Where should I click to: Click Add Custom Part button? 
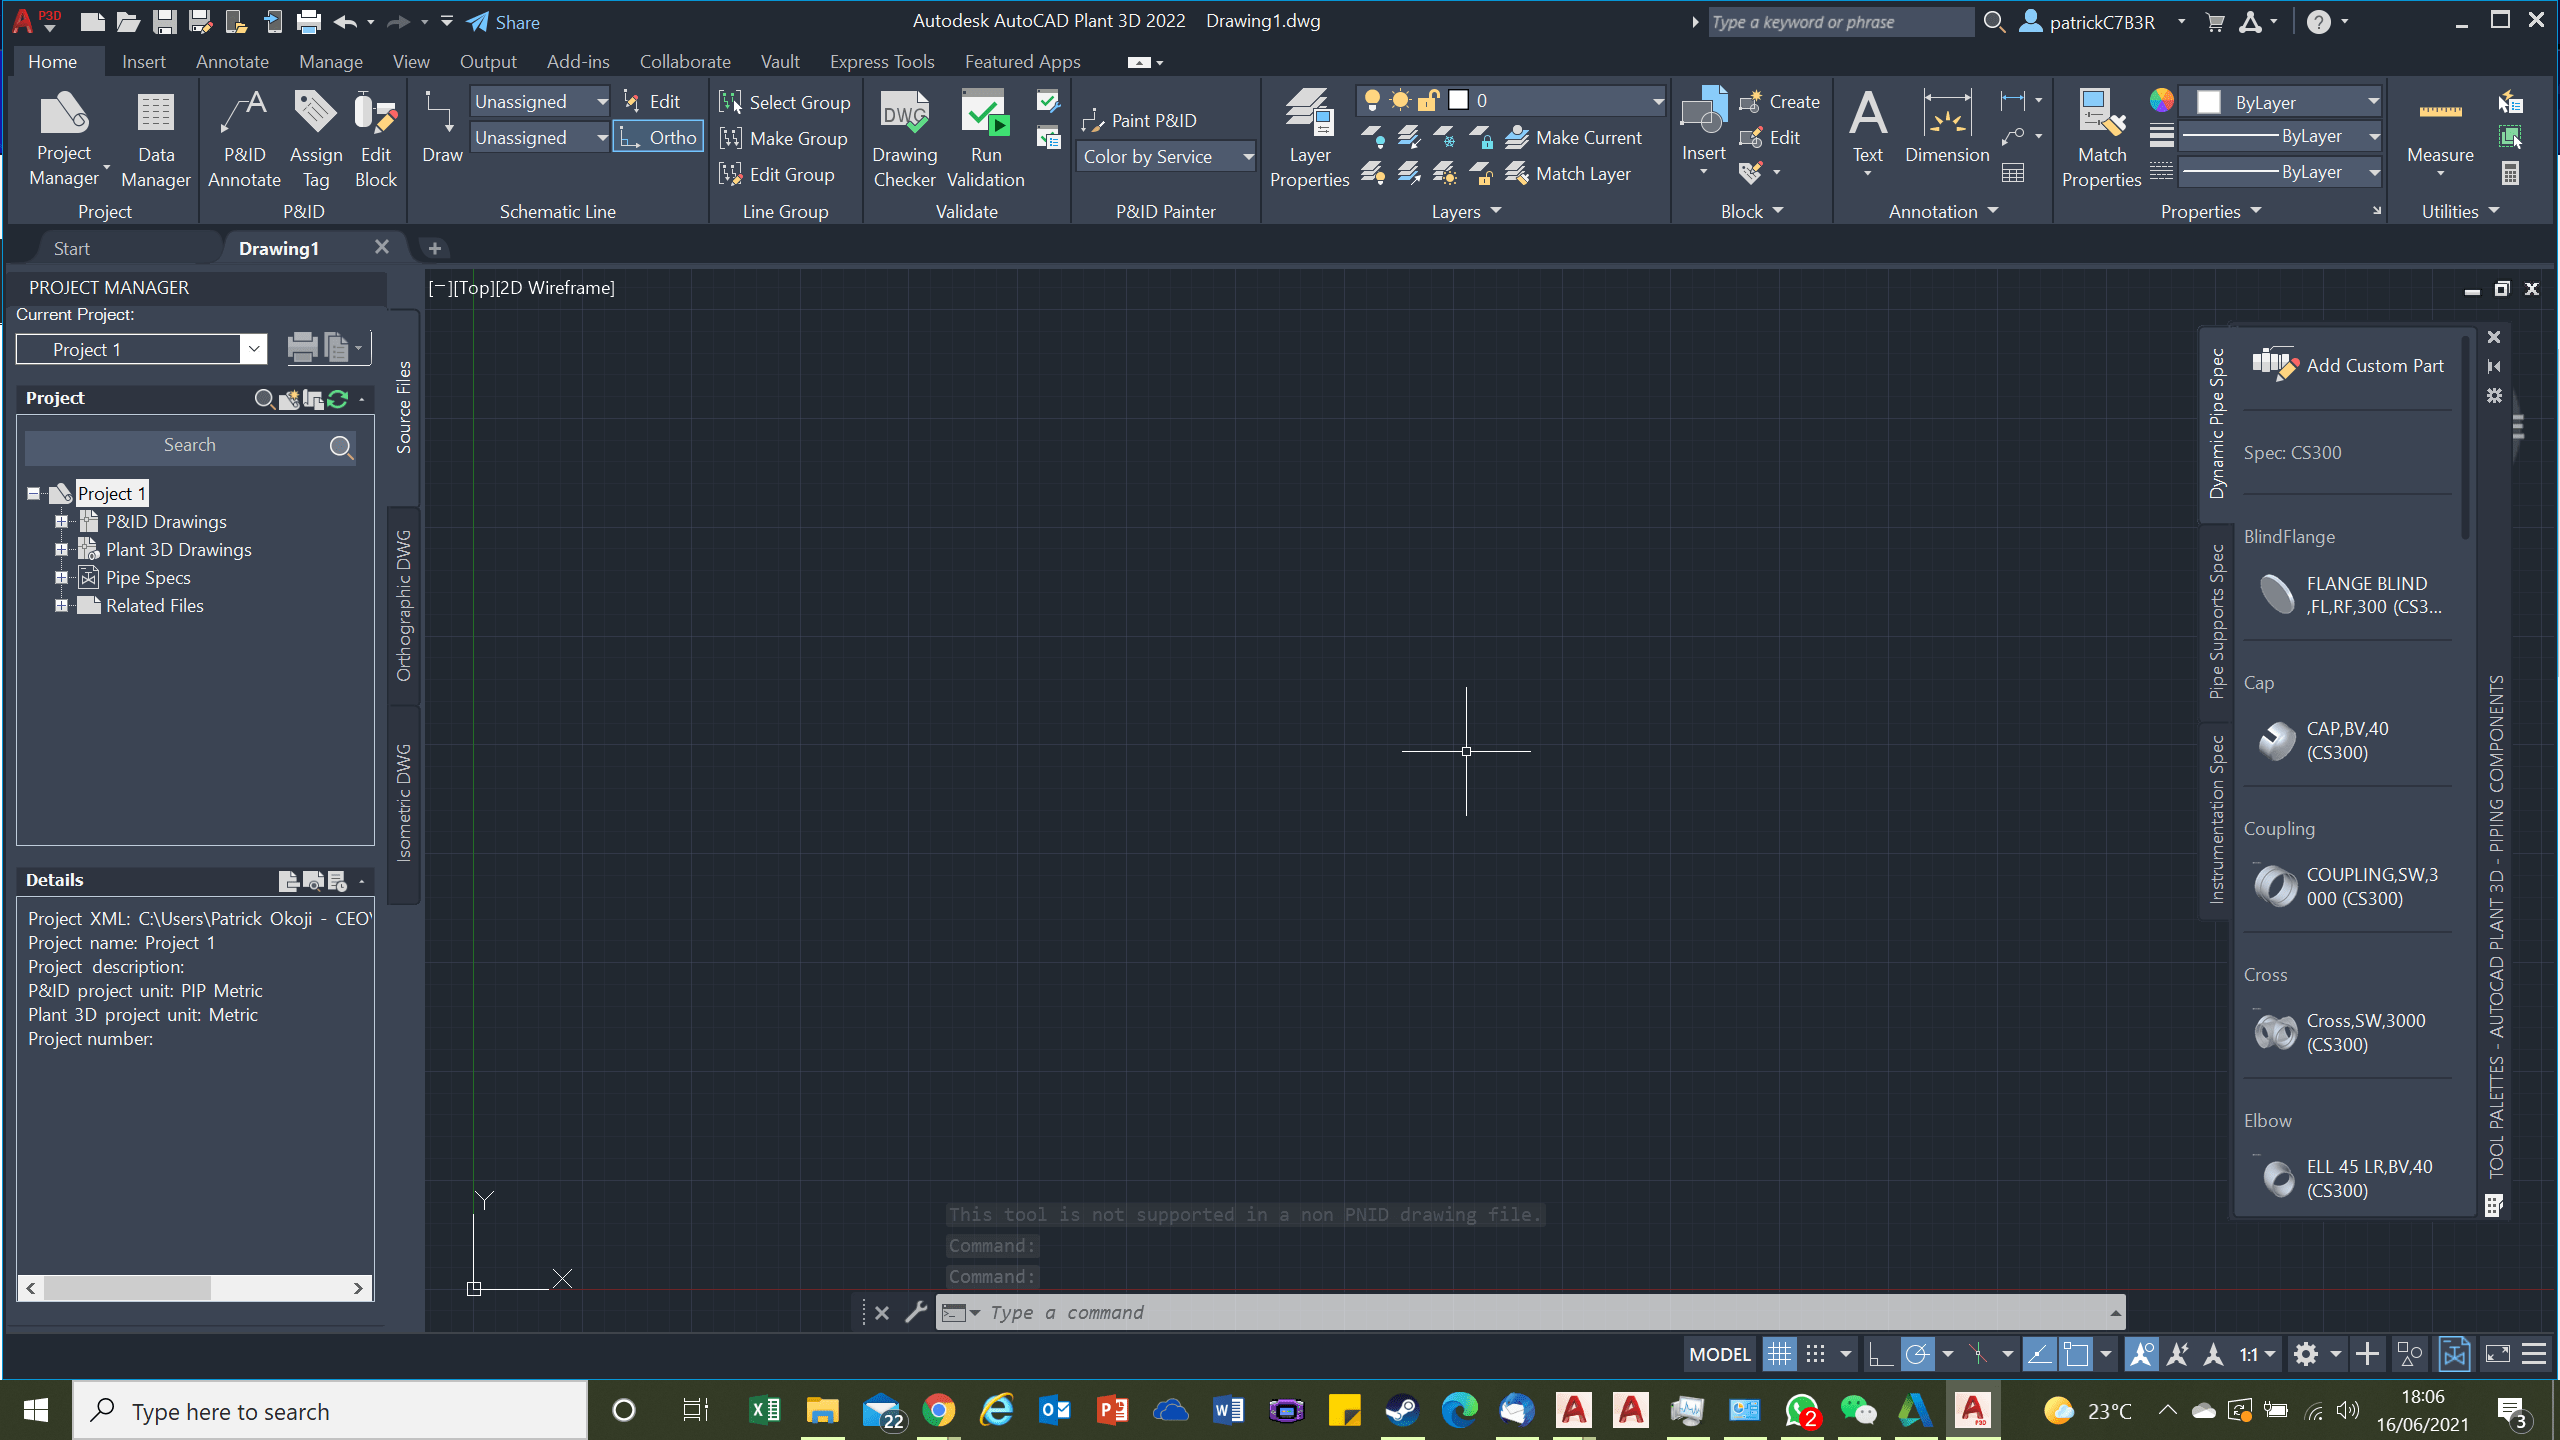2348,366
